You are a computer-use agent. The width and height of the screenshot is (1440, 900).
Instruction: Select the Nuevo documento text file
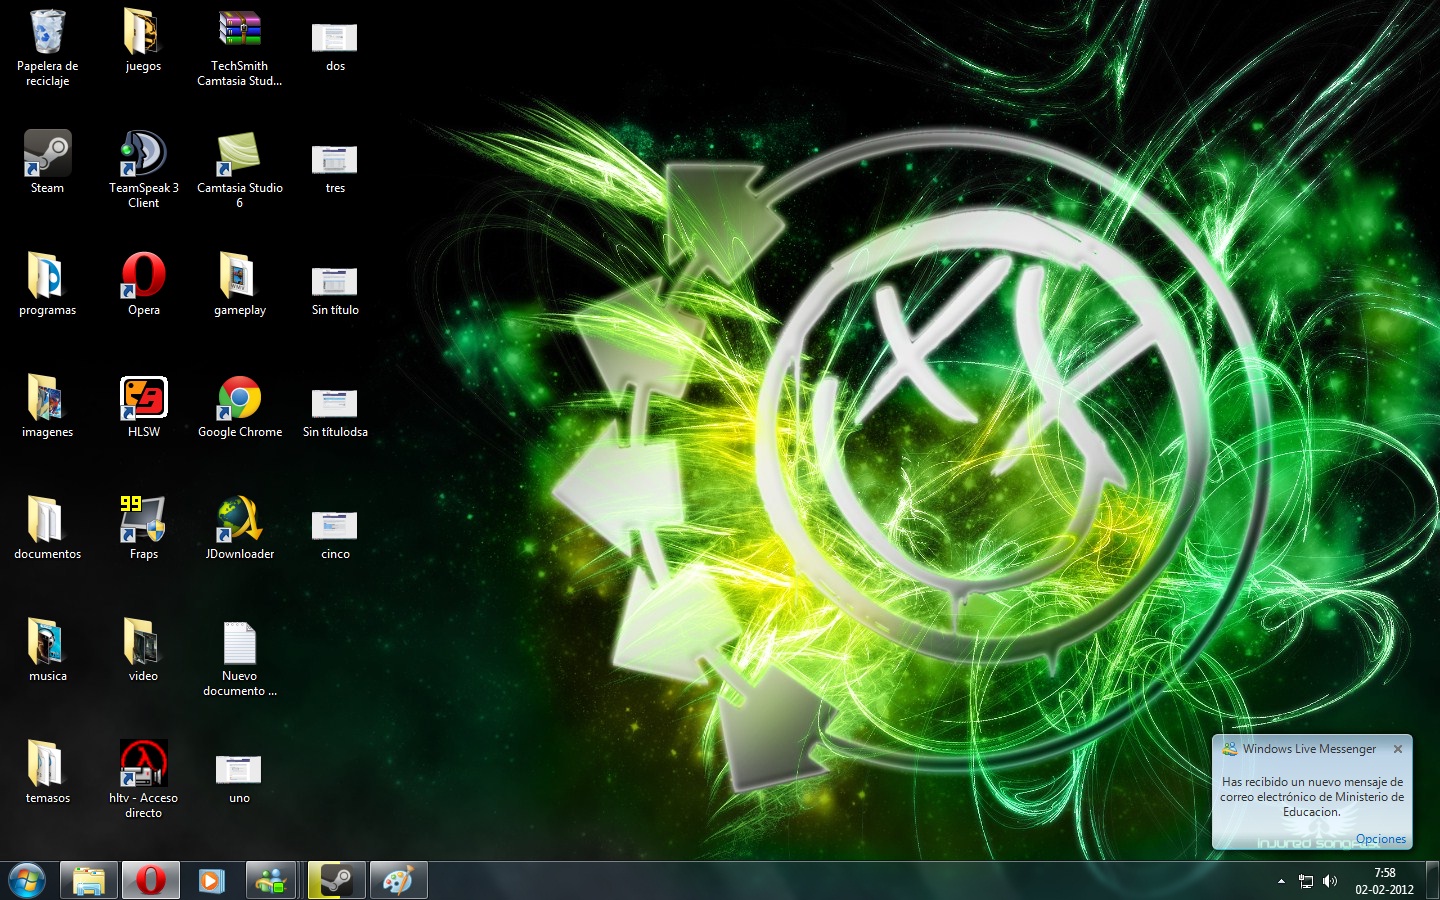(x=240, y=657)
